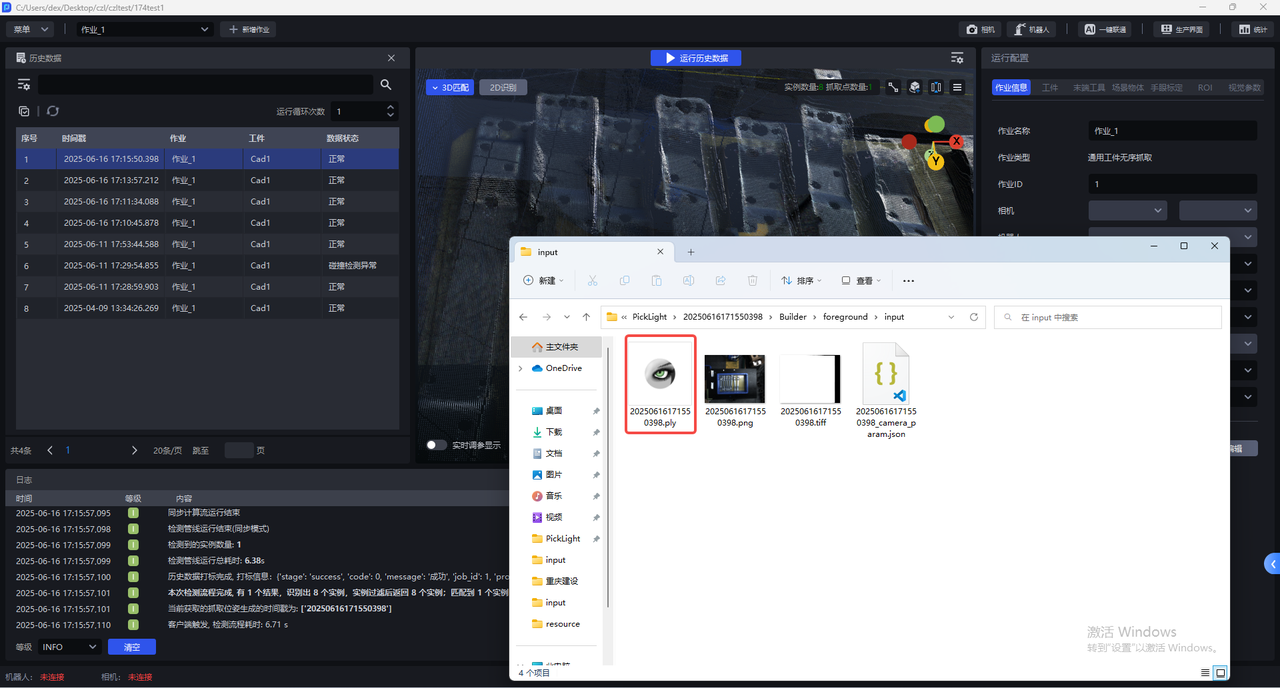Click the 统计 statistics chart icon
Image resolution: width=1280 pixels, height=688 pixels.
tap(1252, 30)
